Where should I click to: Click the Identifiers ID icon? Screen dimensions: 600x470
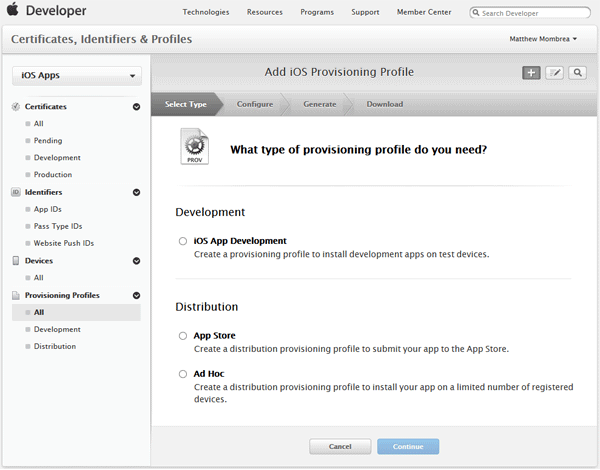click(16, 192)
